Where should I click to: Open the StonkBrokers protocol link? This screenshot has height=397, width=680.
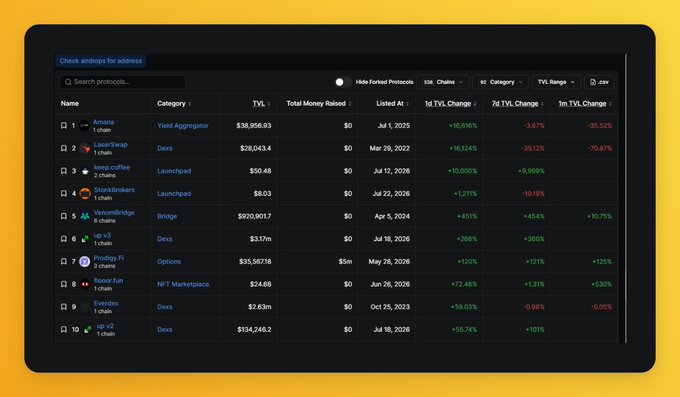click(x=114, y=190)
